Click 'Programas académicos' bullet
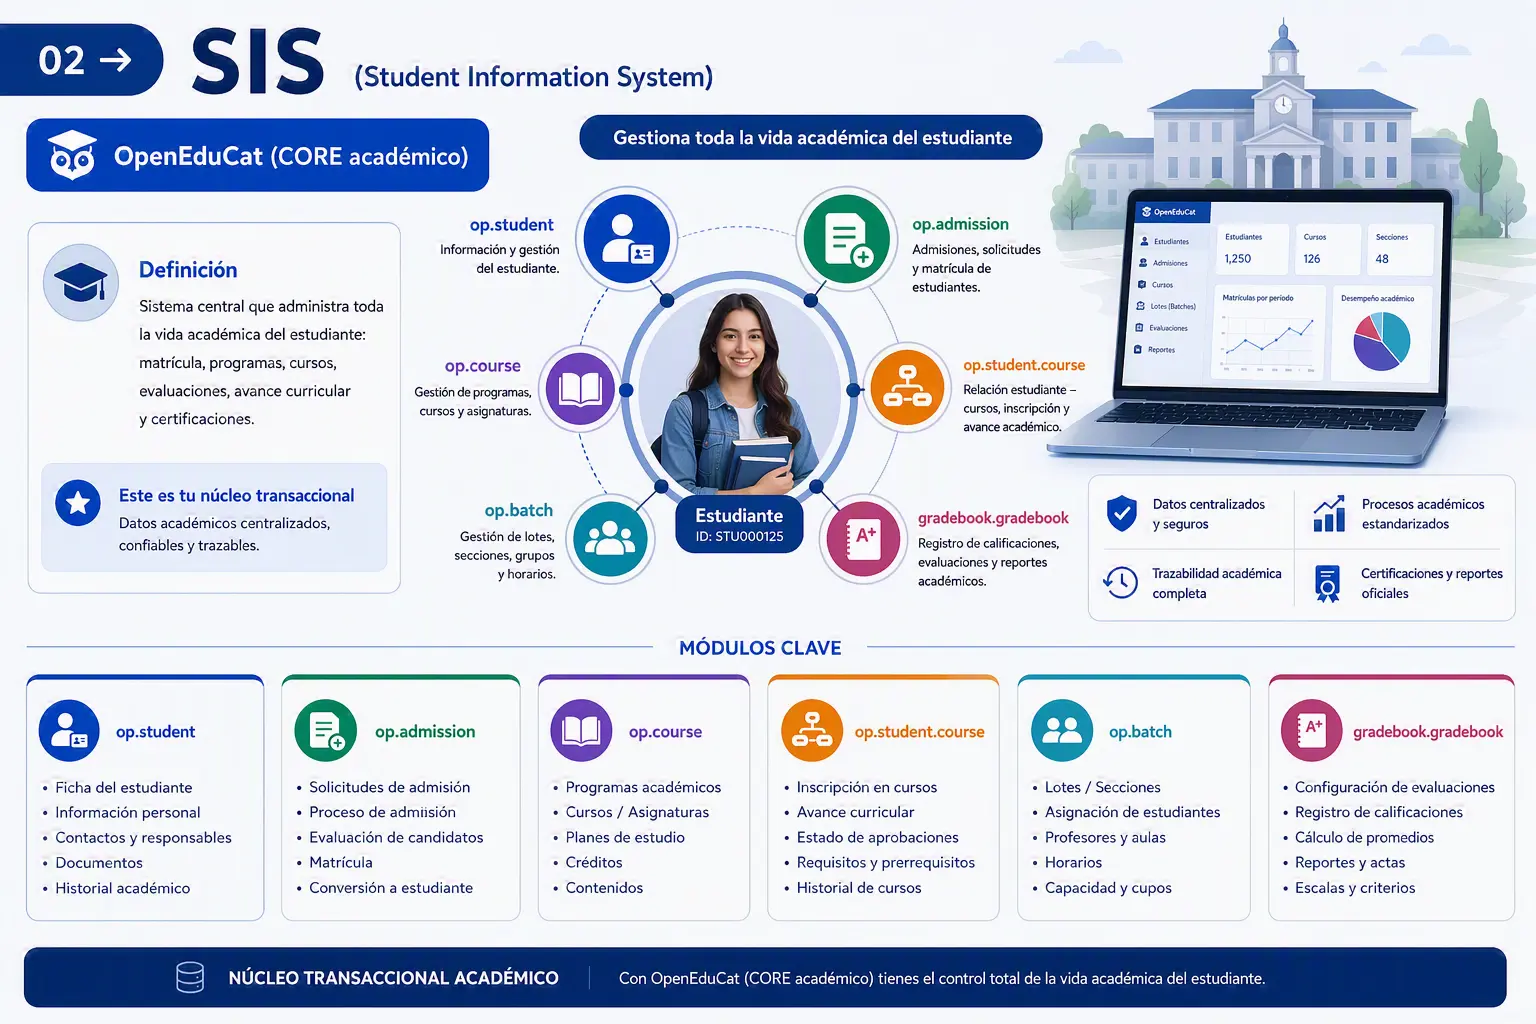Viewport: 1536px width, 1024px height. (643, 788)
